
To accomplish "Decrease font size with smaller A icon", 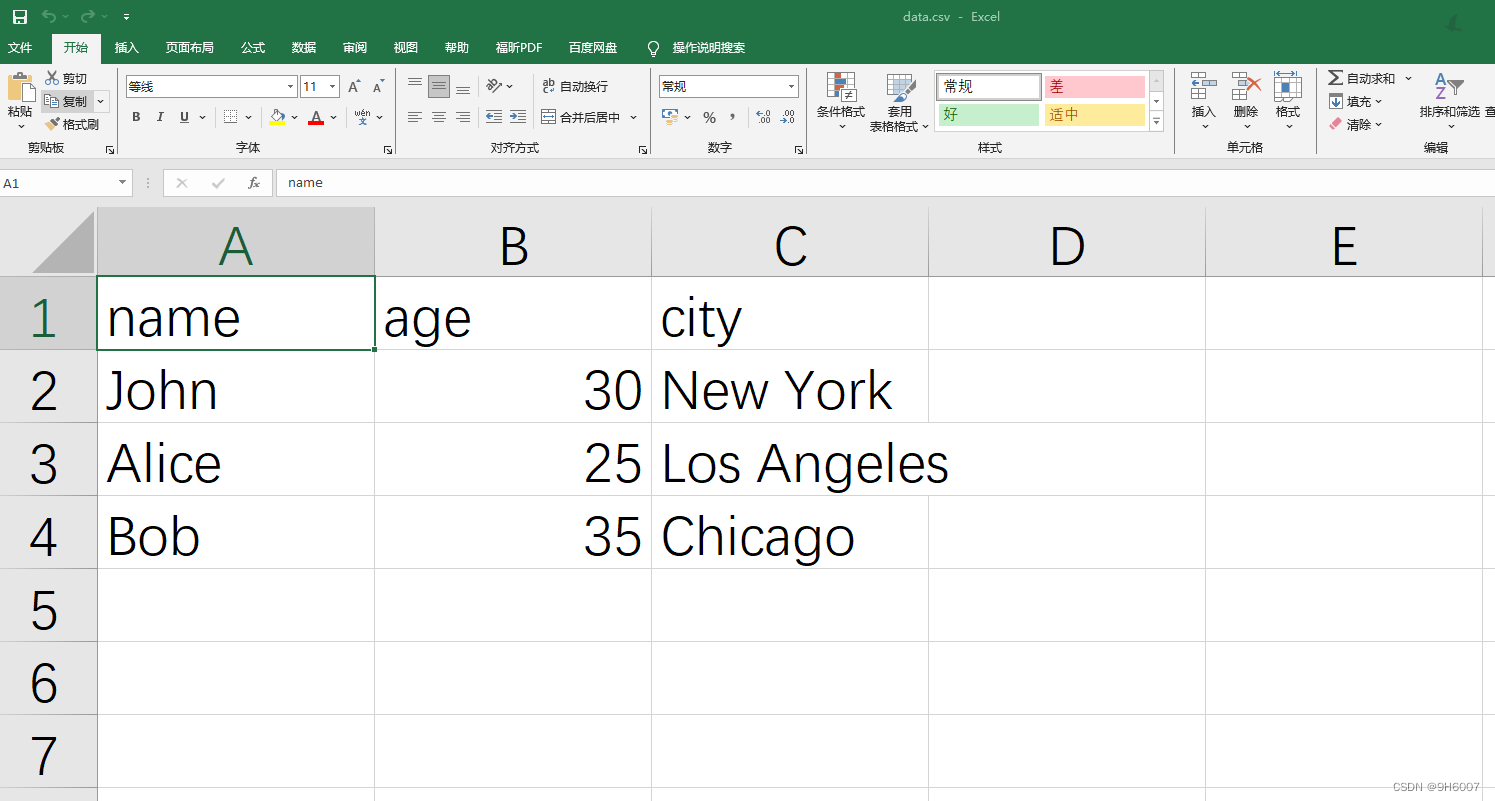I will tap(378, 87).
